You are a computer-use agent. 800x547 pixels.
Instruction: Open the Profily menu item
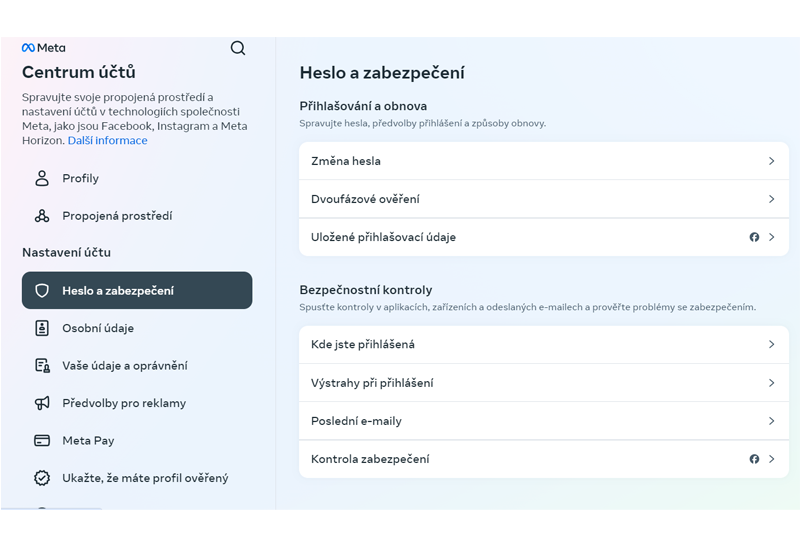click(x=137, y=178)
